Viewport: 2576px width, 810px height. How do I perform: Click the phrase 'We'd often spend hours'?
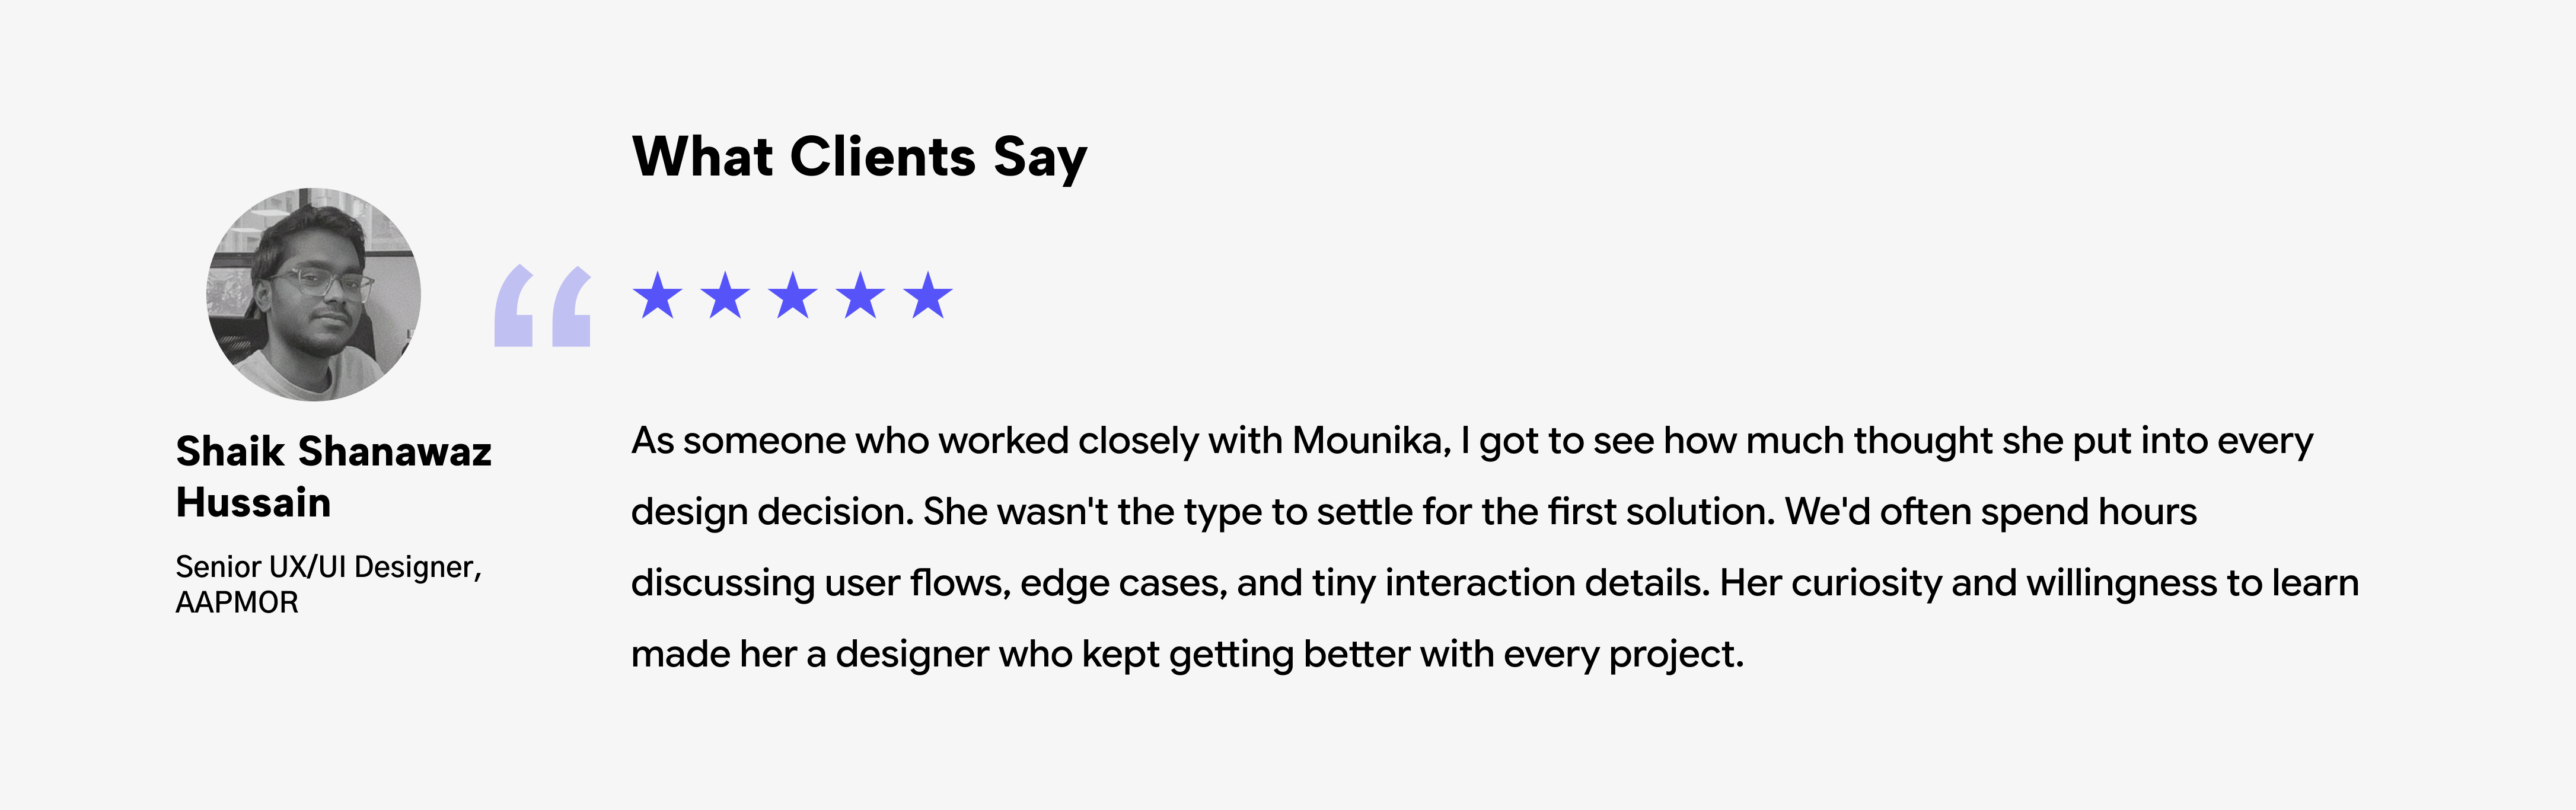[x=1991, y=512]
